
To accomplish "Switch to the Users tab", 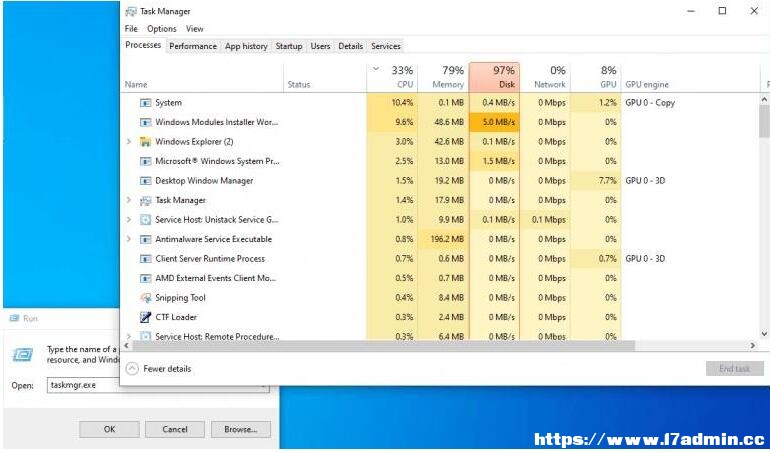I will 320,46.
